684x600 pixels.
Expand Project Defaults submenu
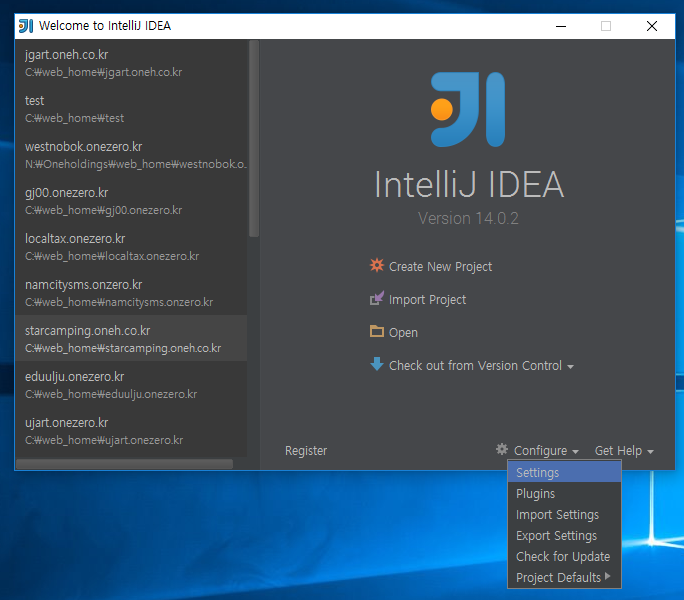pos(564,577)
